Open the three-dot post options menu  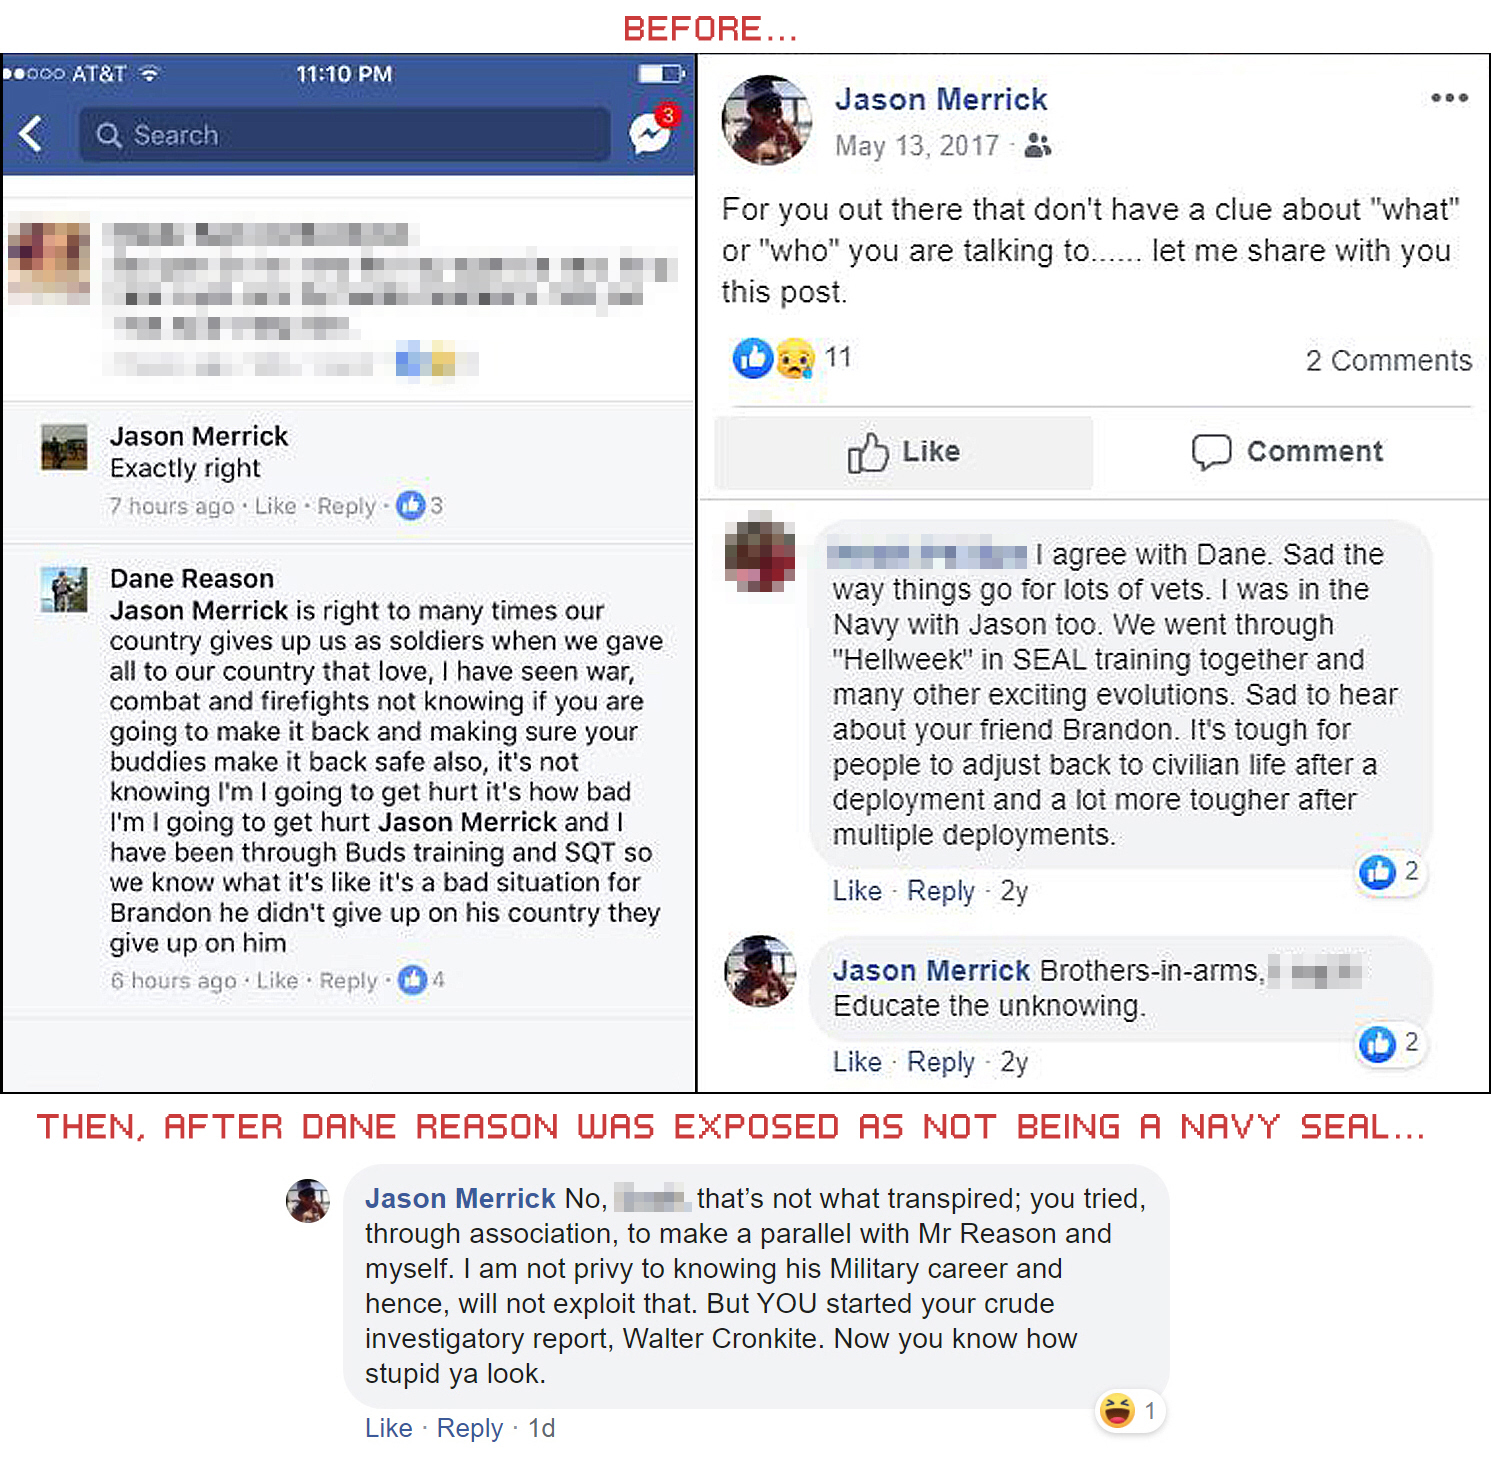pos(1449,98)
